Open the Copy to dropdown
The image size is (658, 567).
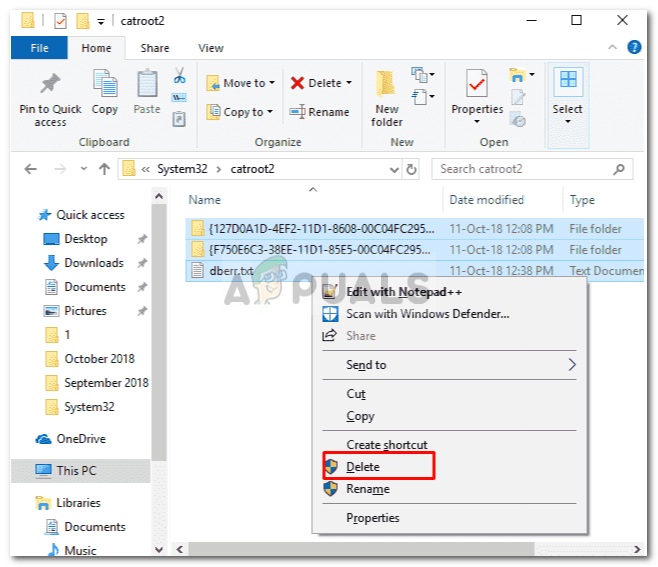click(239, 112)
